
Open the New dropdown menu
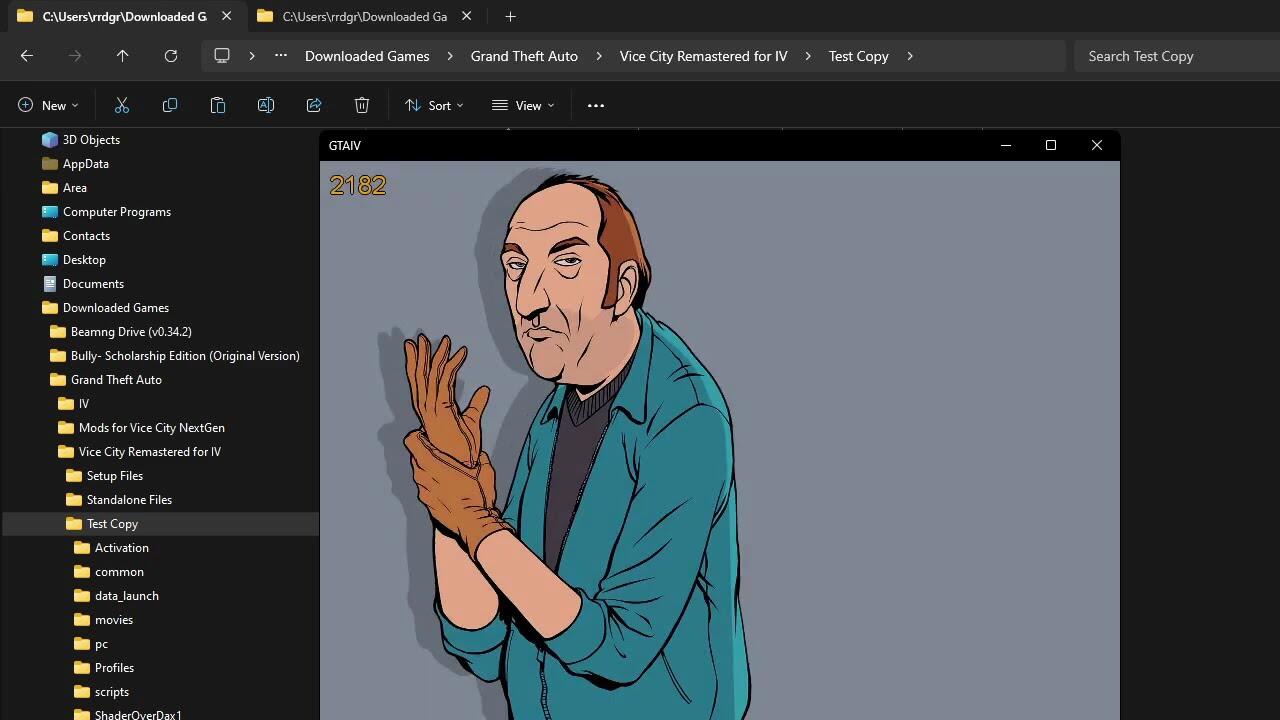point(48,105)
